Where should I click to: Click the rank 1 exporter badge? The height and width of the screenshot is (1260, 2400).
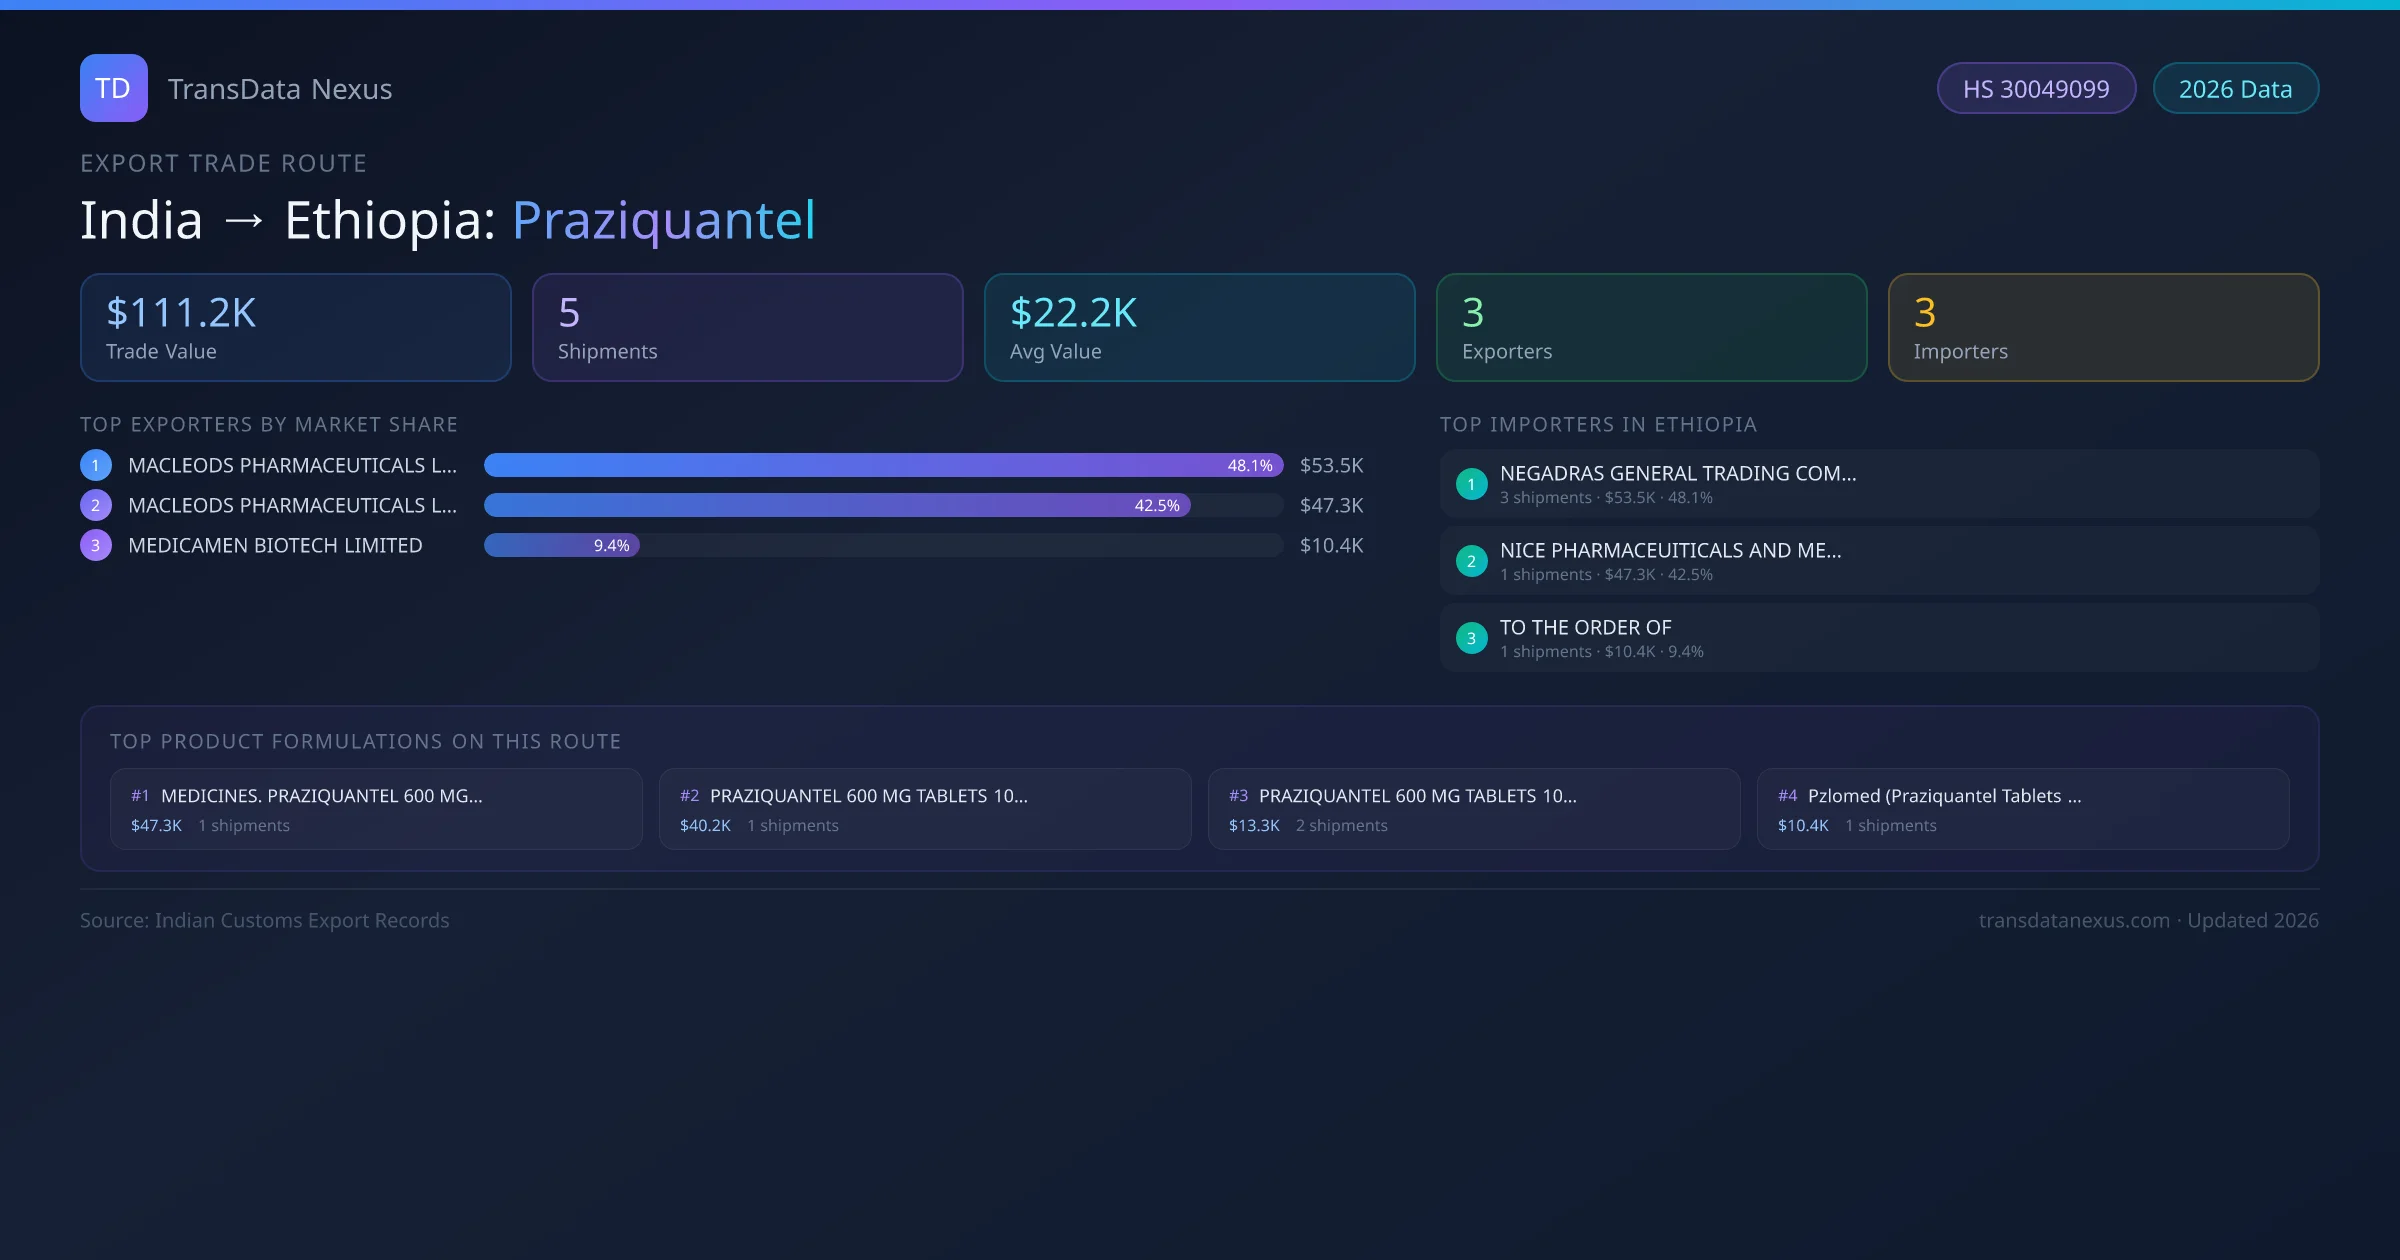(x=96, y=465)
